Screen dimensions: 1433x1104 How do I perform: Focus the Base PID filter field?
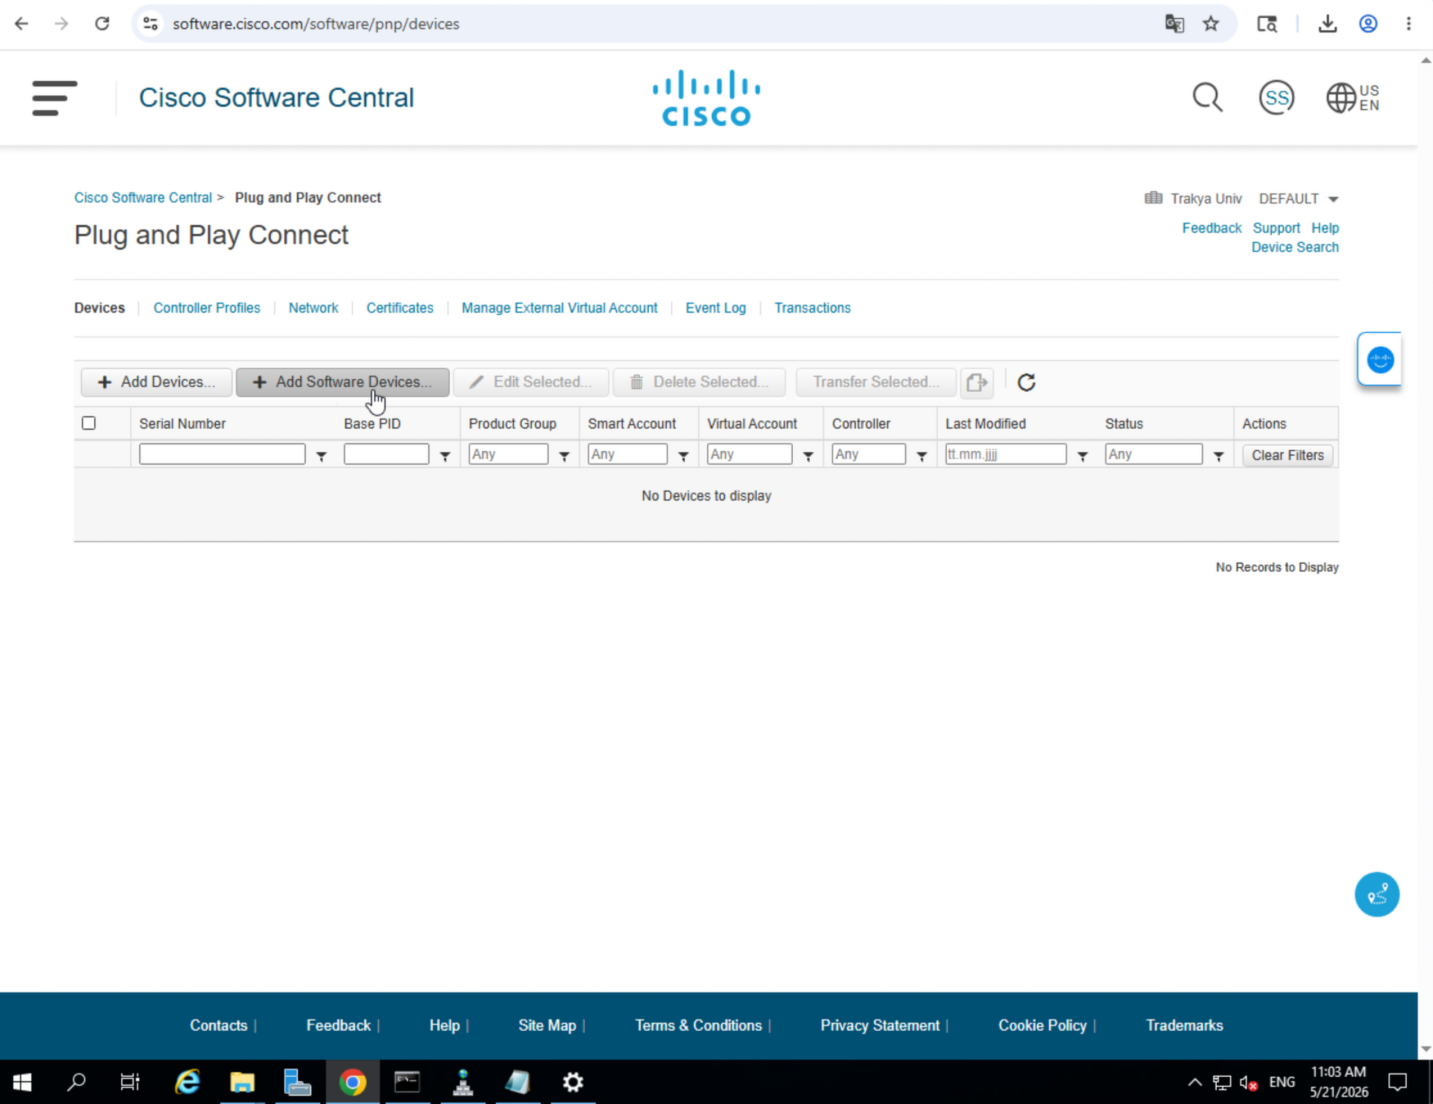click(x=386, y=454)
